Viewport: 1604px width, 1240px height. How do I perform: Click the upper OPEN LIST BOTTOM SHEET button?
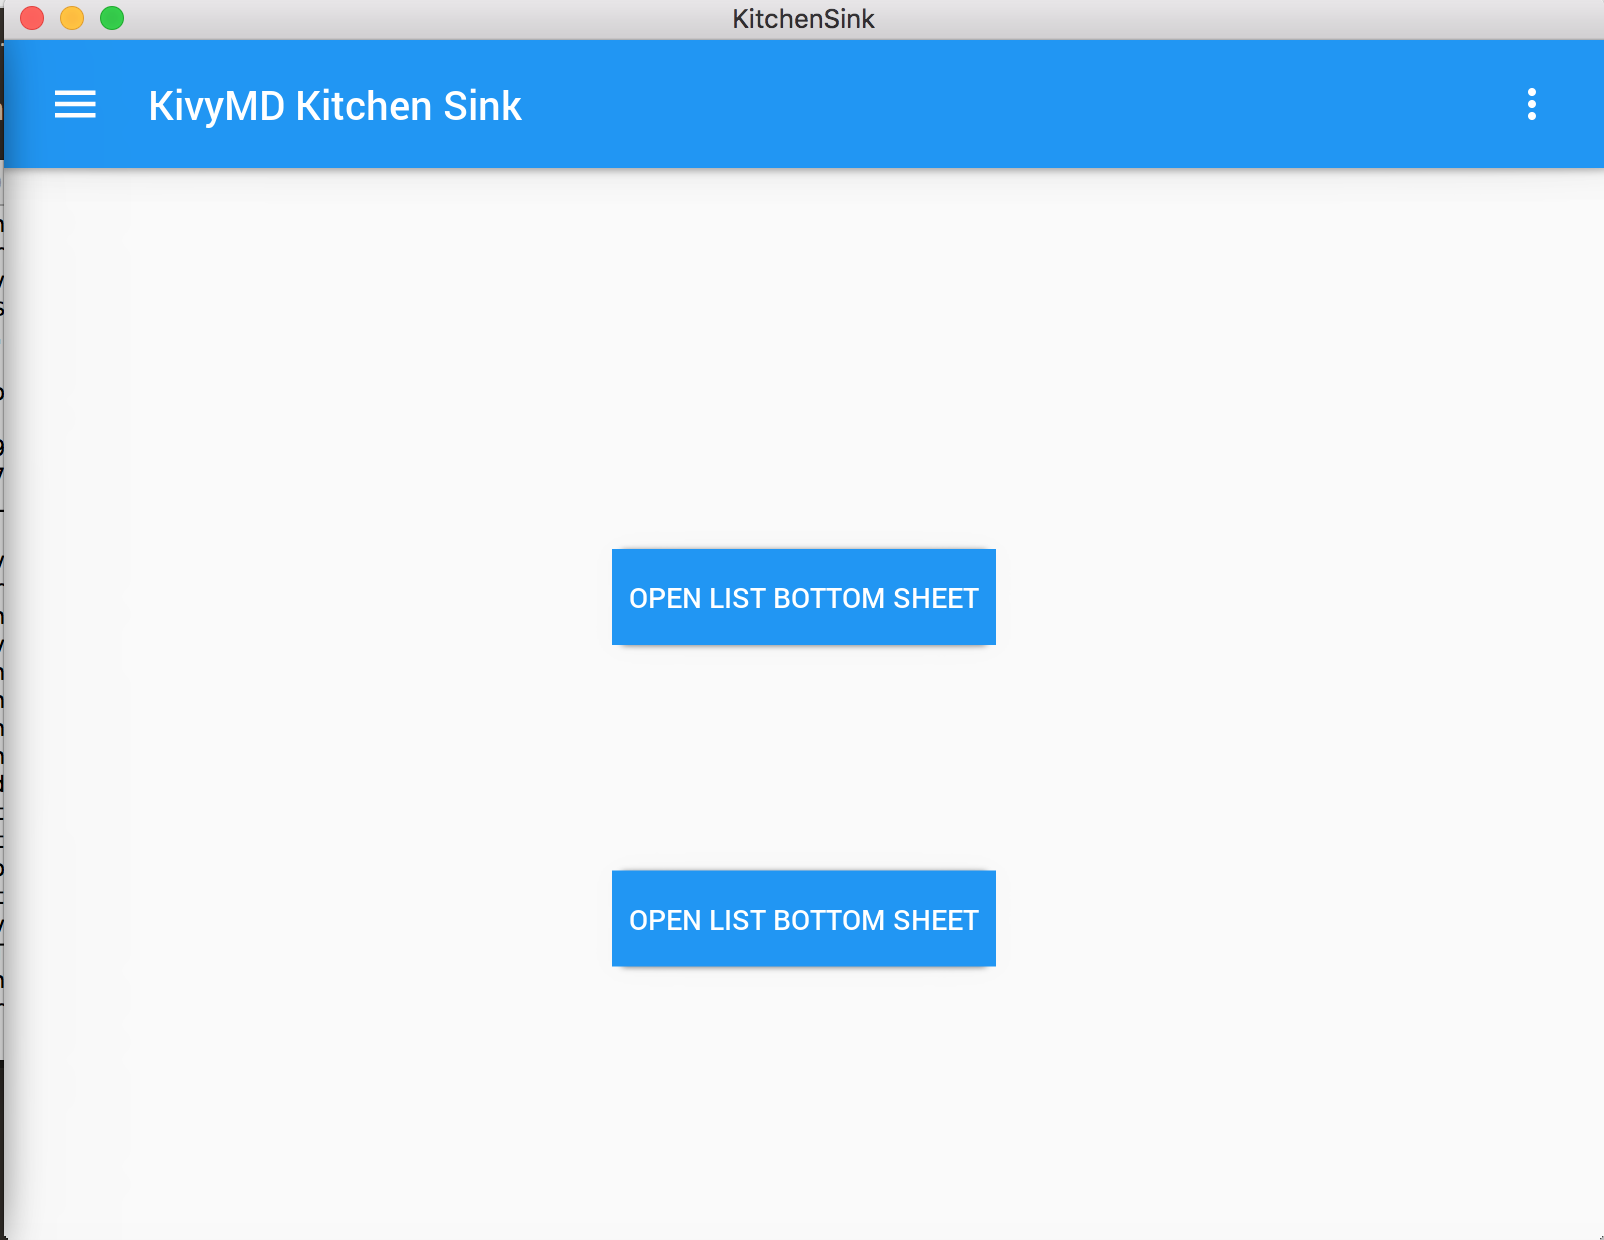(803, 597)
